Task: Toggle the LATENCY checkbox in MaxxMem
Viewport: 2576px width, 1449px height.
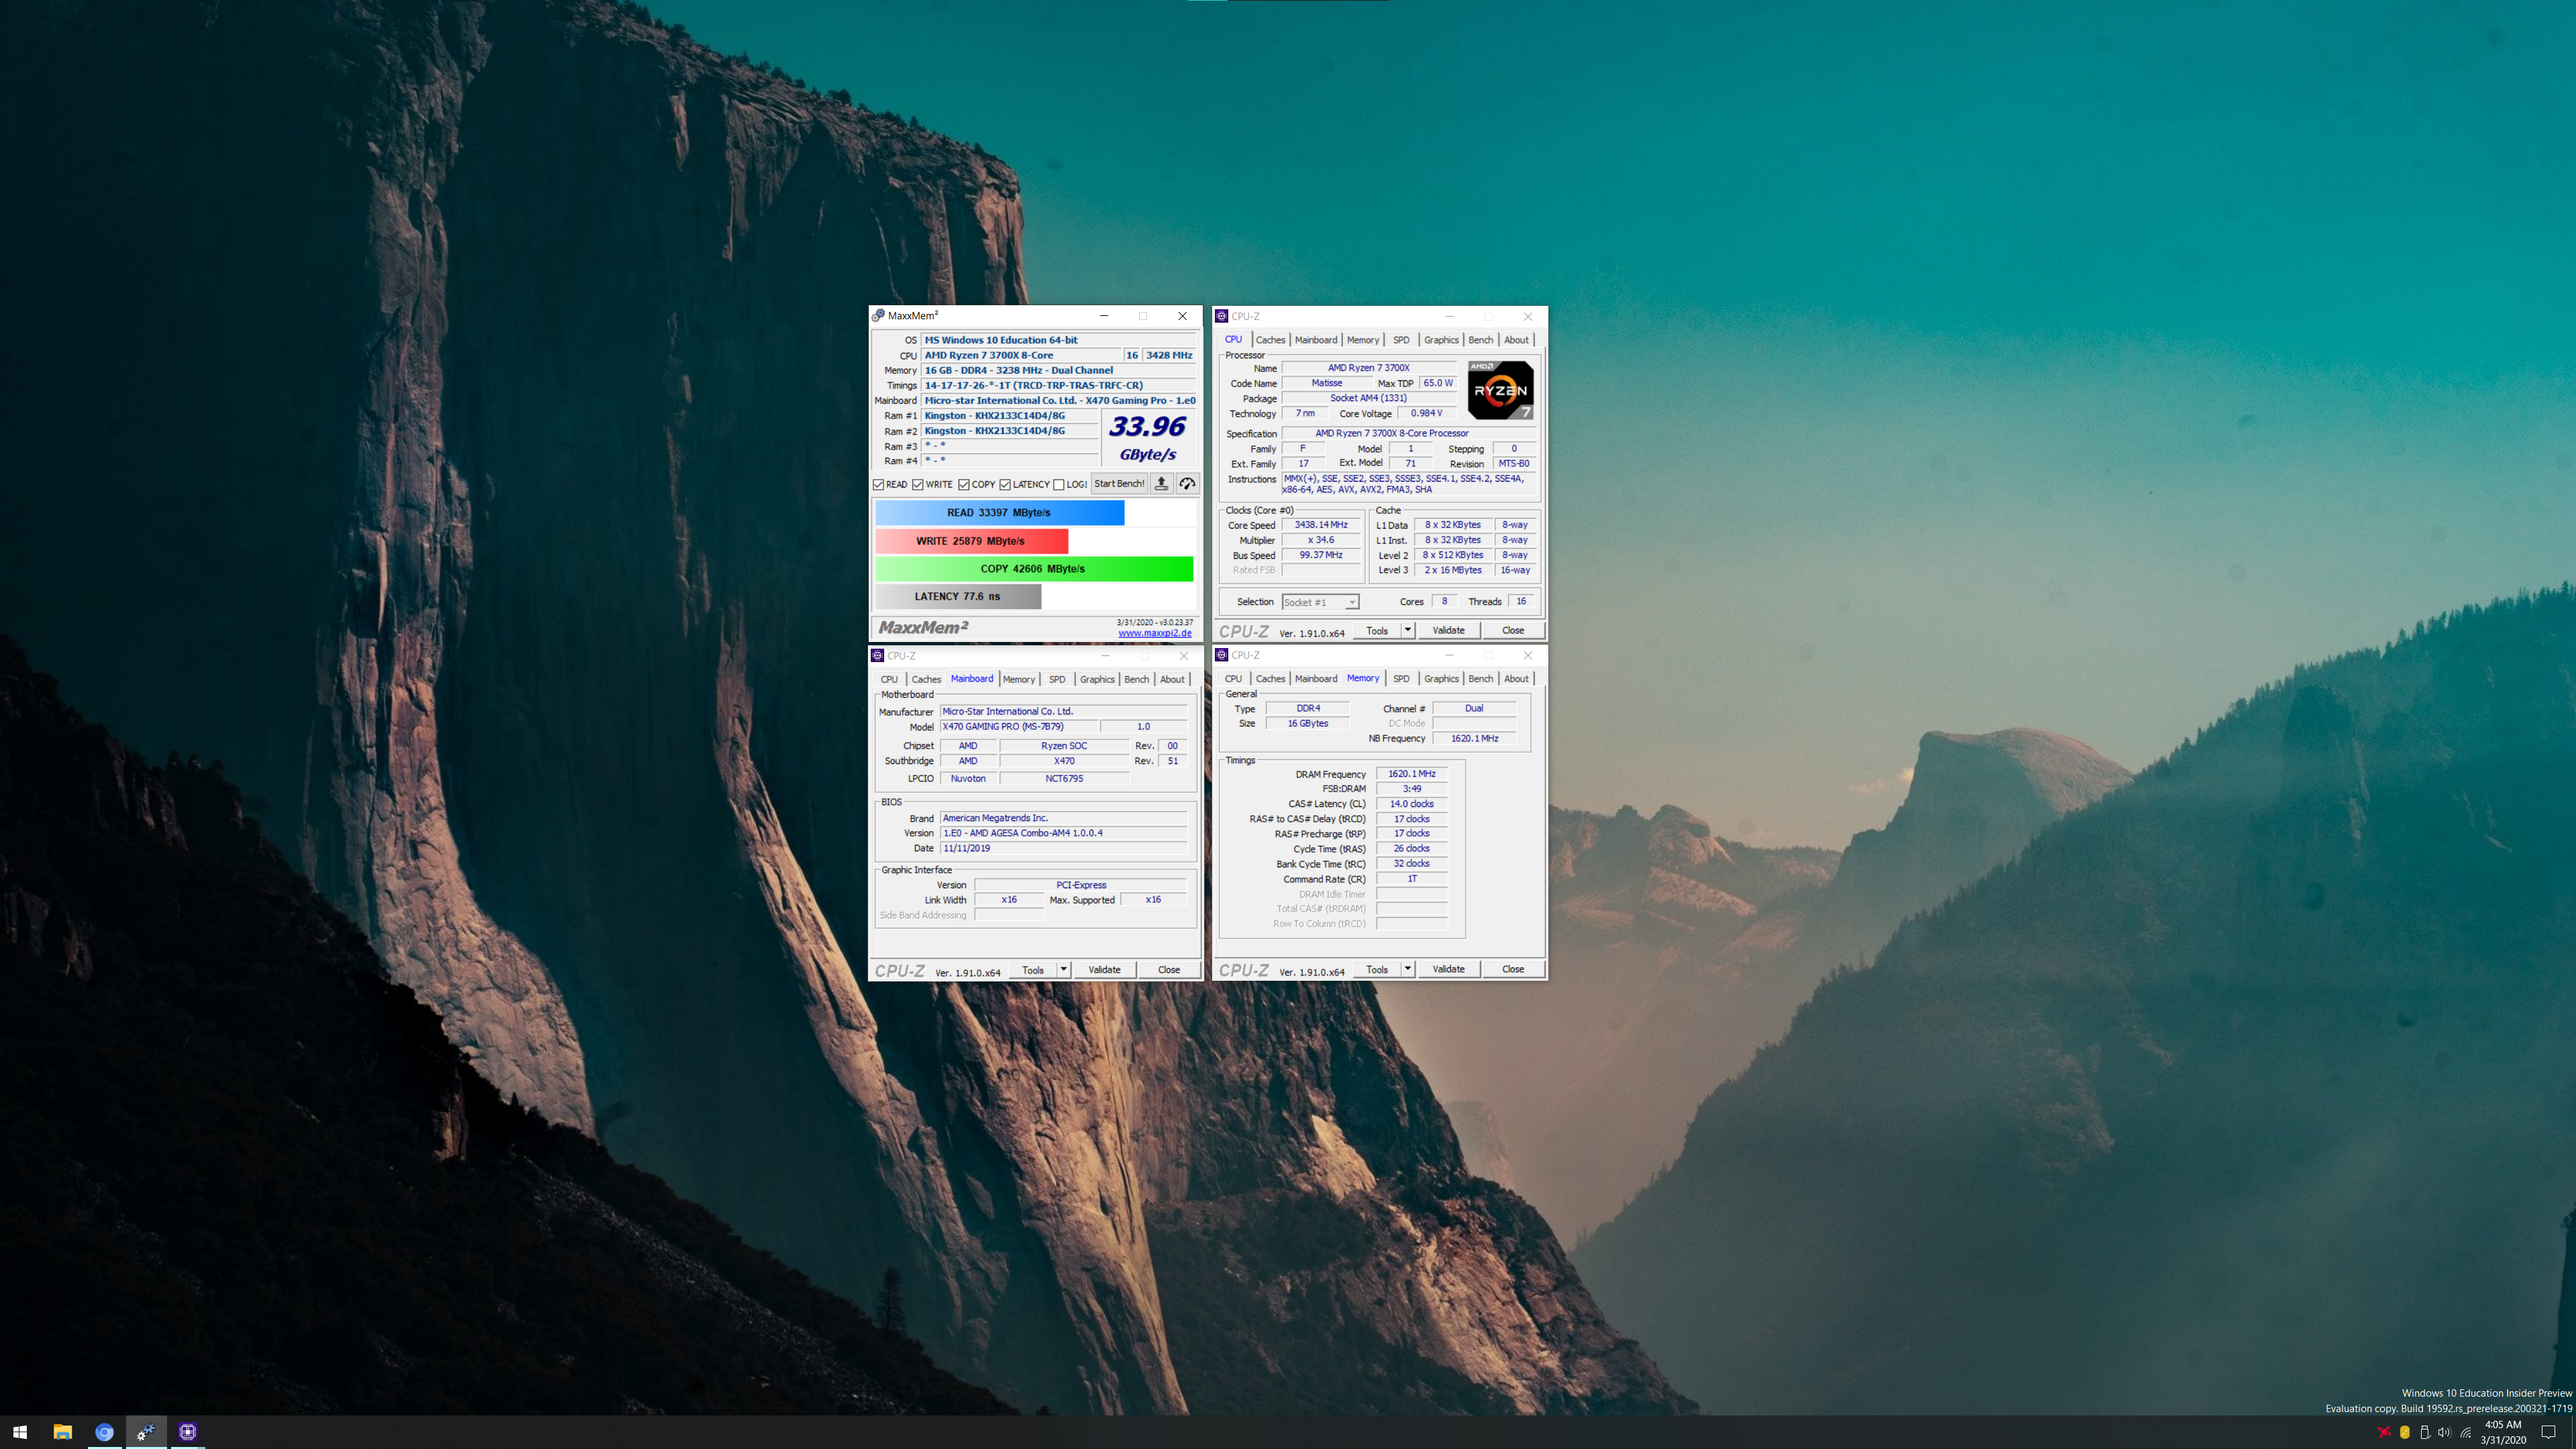Action: click(x=1005, y=485)
